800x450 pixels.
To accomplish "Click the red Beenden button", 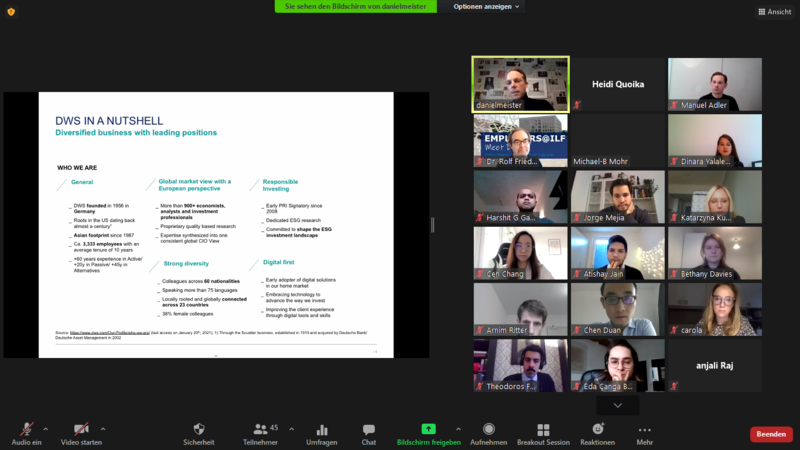I will 771,434.
